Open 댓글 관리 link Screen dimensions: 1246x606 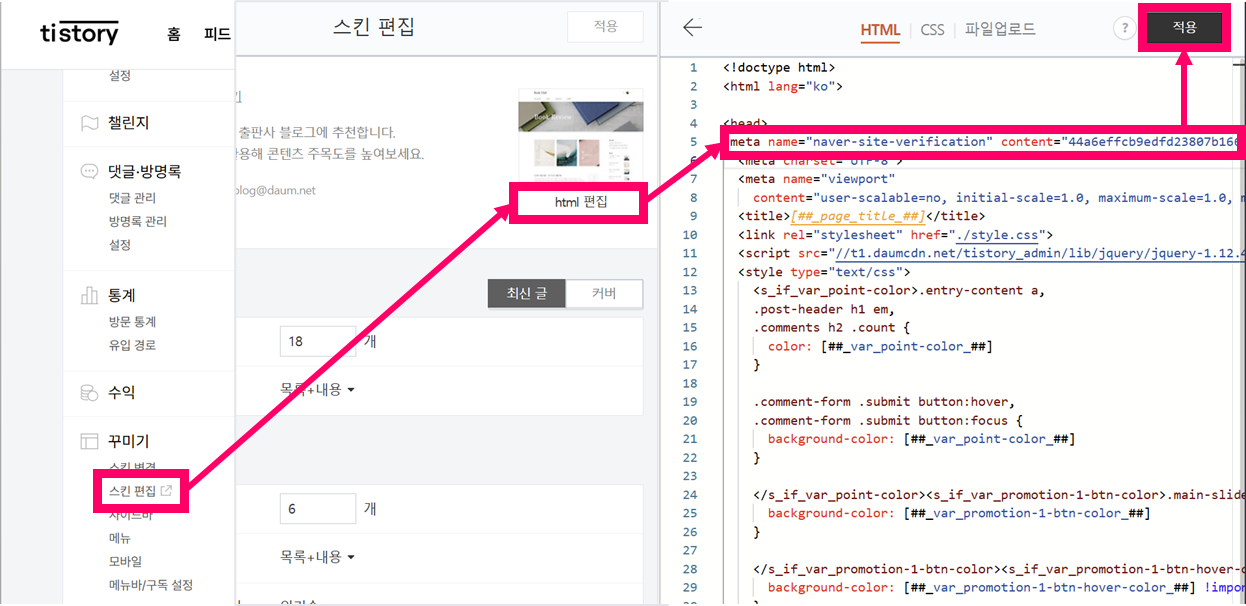[132, 198]
